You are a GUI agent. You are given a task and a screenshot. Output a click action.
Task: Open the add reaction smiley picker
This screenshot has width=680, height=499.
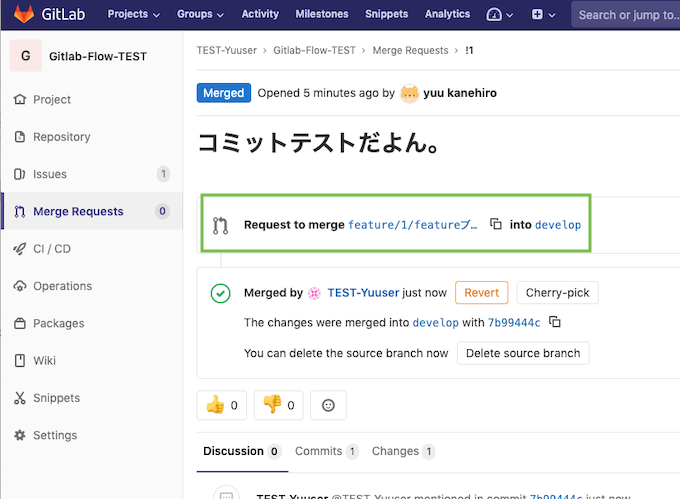[x=328, y=405]
